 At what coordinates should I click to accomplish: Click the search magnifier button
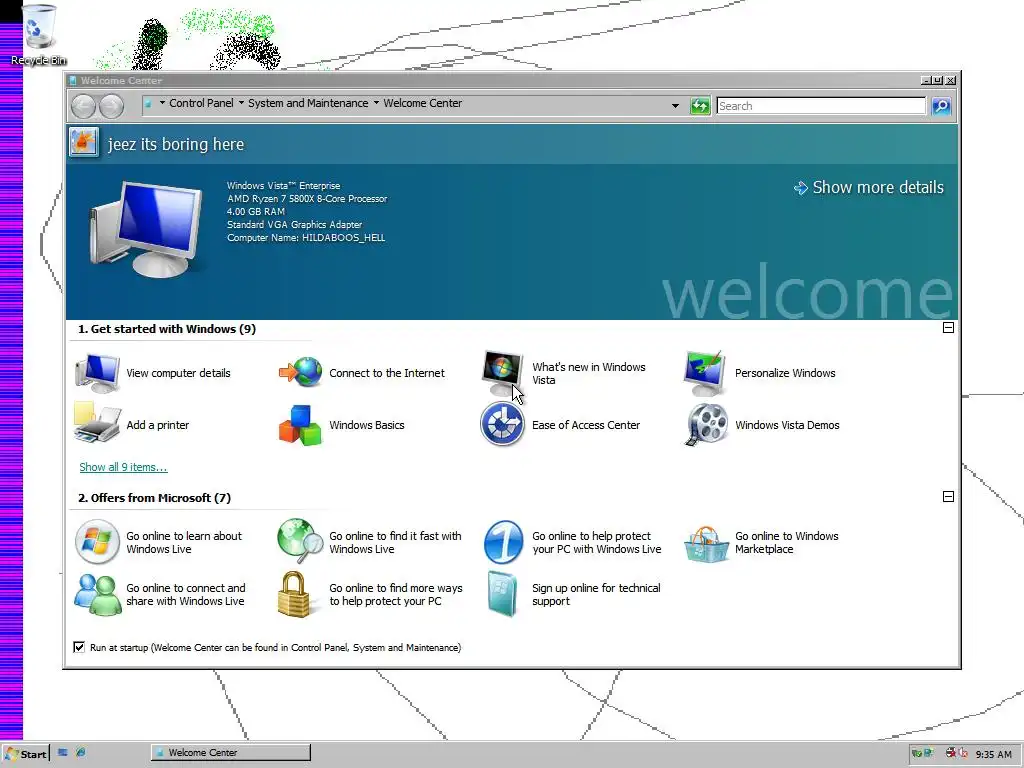[x=941, y=106]
